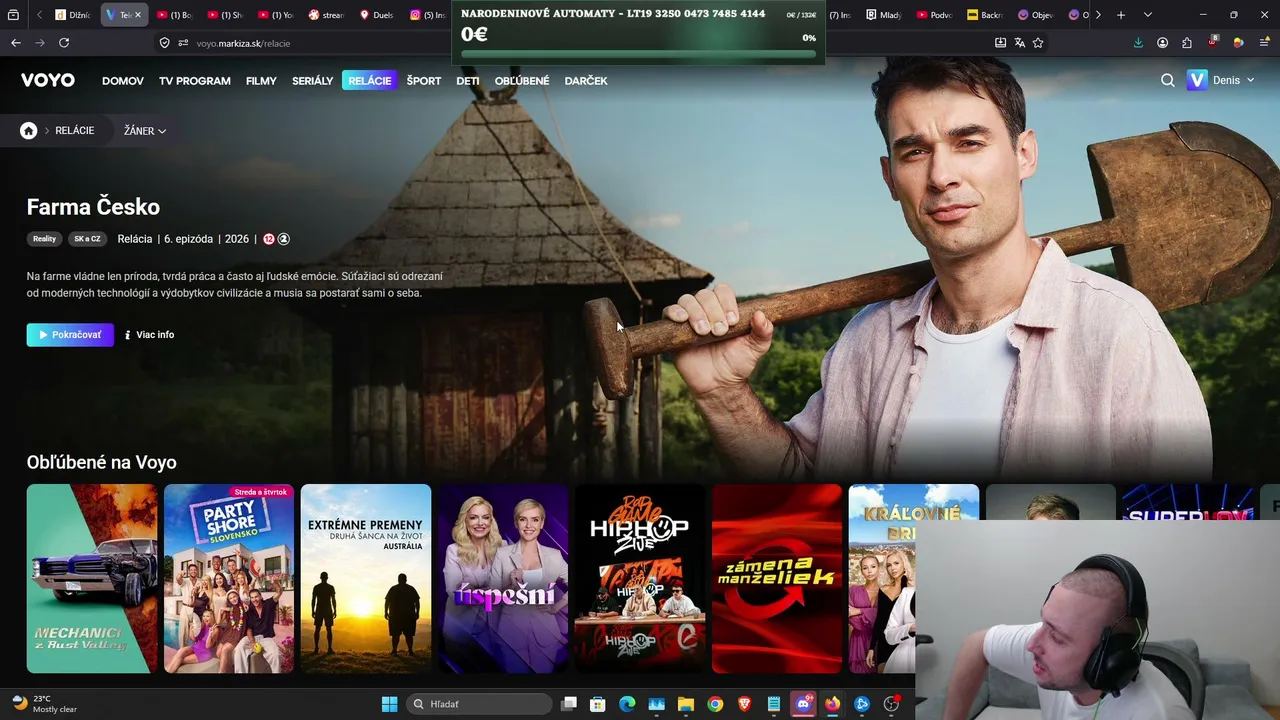This screenshot has width=1280, height=720.
Task: Close the active Voyo browser tab
Action: (x=138, y=15)
